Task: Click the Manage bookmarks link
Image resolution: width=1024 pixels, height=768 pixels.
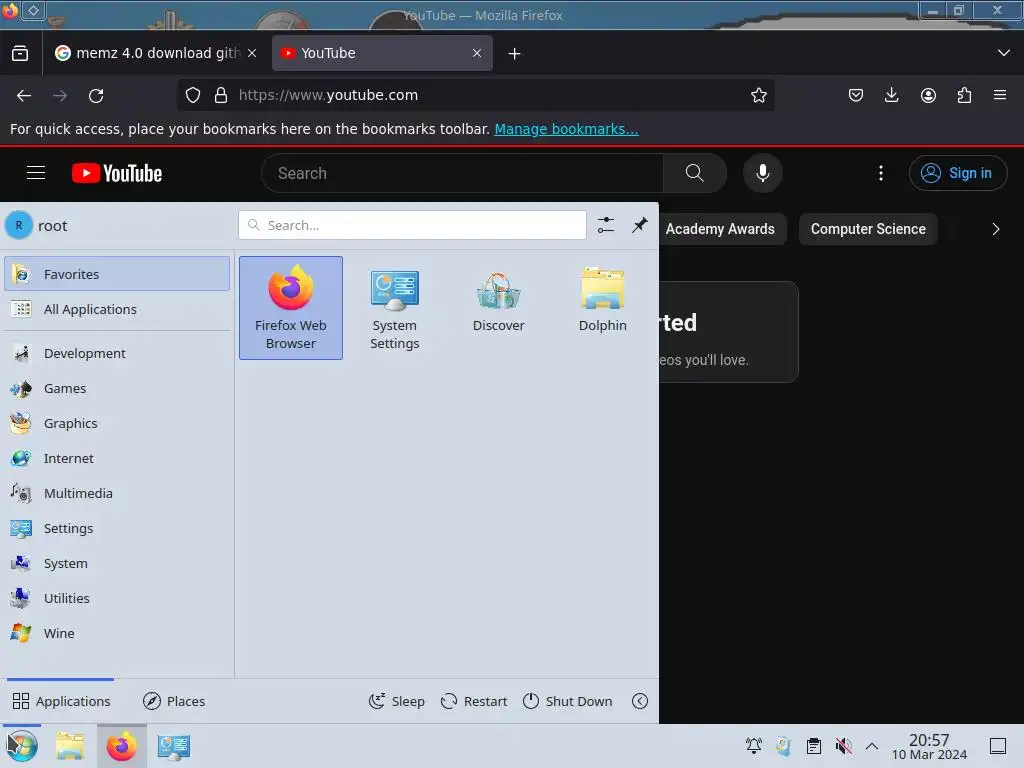Action: click(x=566, y=129)
